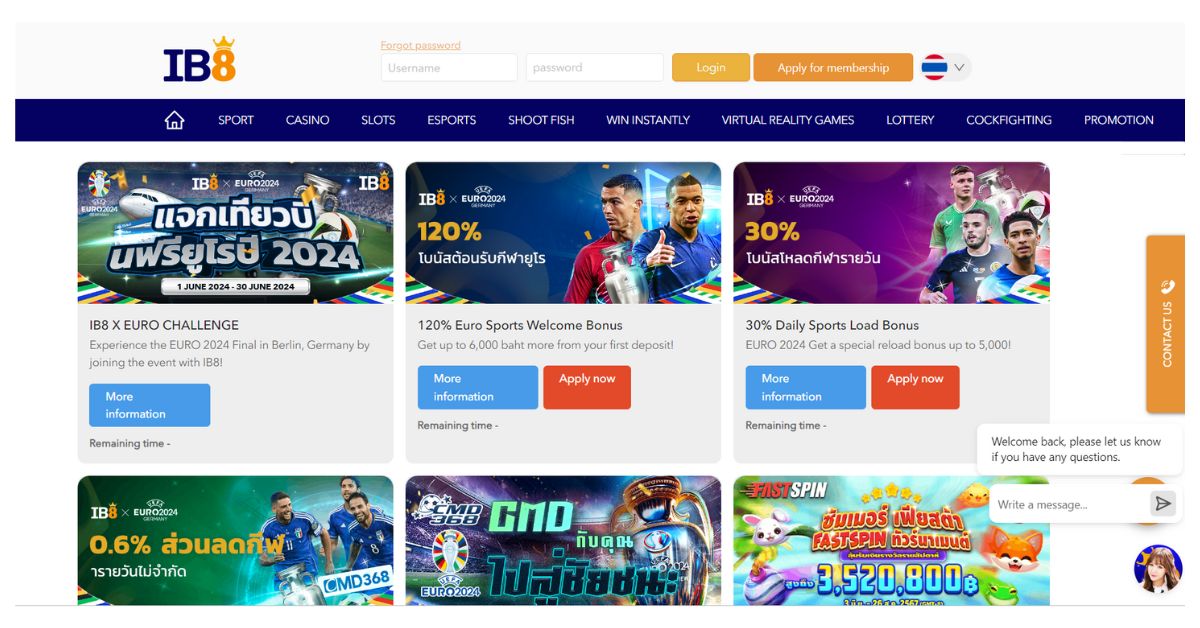Image resolution: width=1200 pixels, height=628 pixels.
Task: Focus the Username input field
Action: click(x=449, y=67)
